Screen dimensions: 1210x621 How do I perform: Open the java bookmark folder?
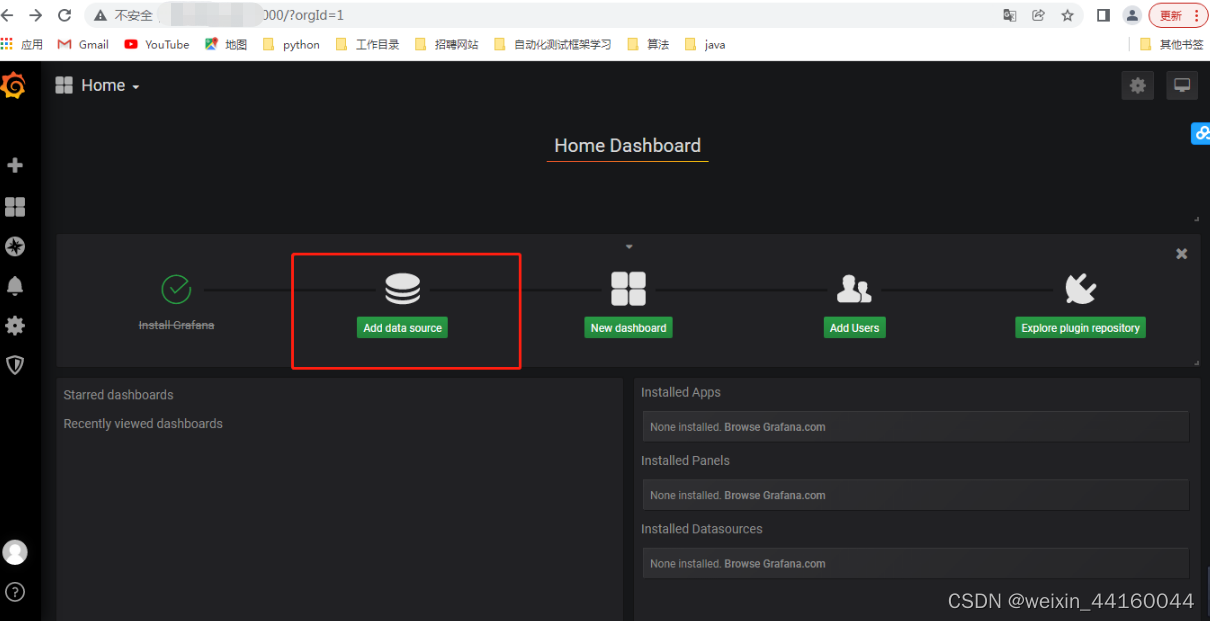pos(705,44)
